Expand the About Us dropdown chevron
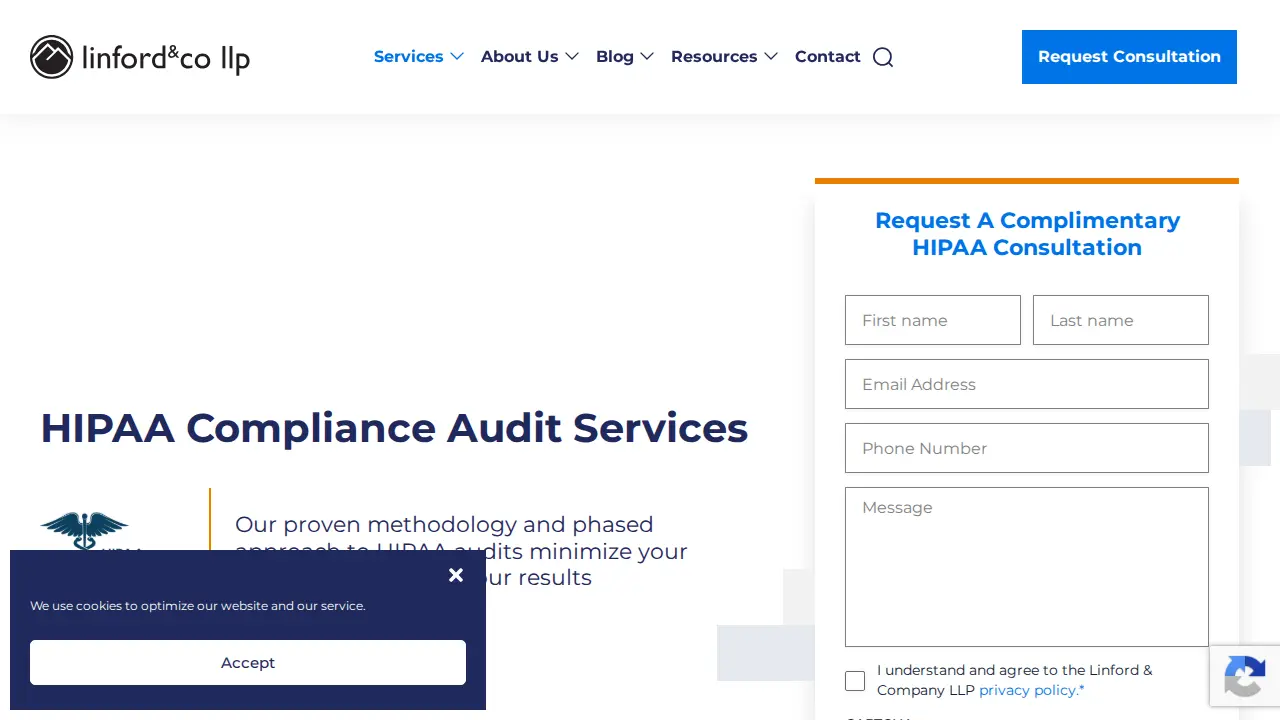 point(572,57)
